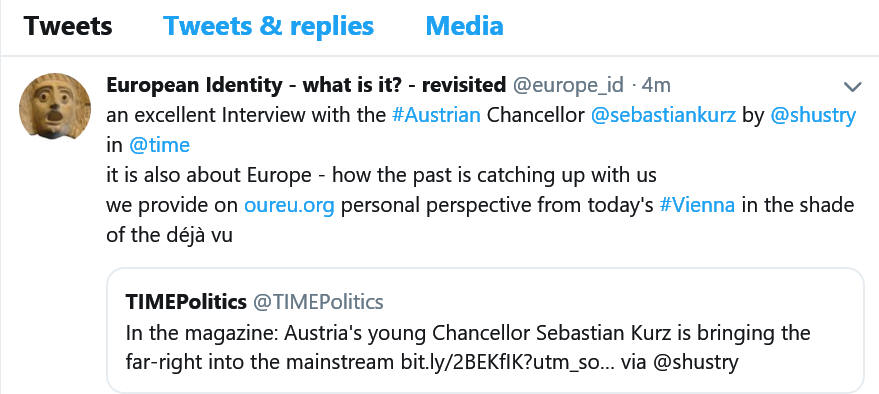Open the 4m tweet timestamp
The height and width of the screenshot is (394, 879).
[656, 86]
